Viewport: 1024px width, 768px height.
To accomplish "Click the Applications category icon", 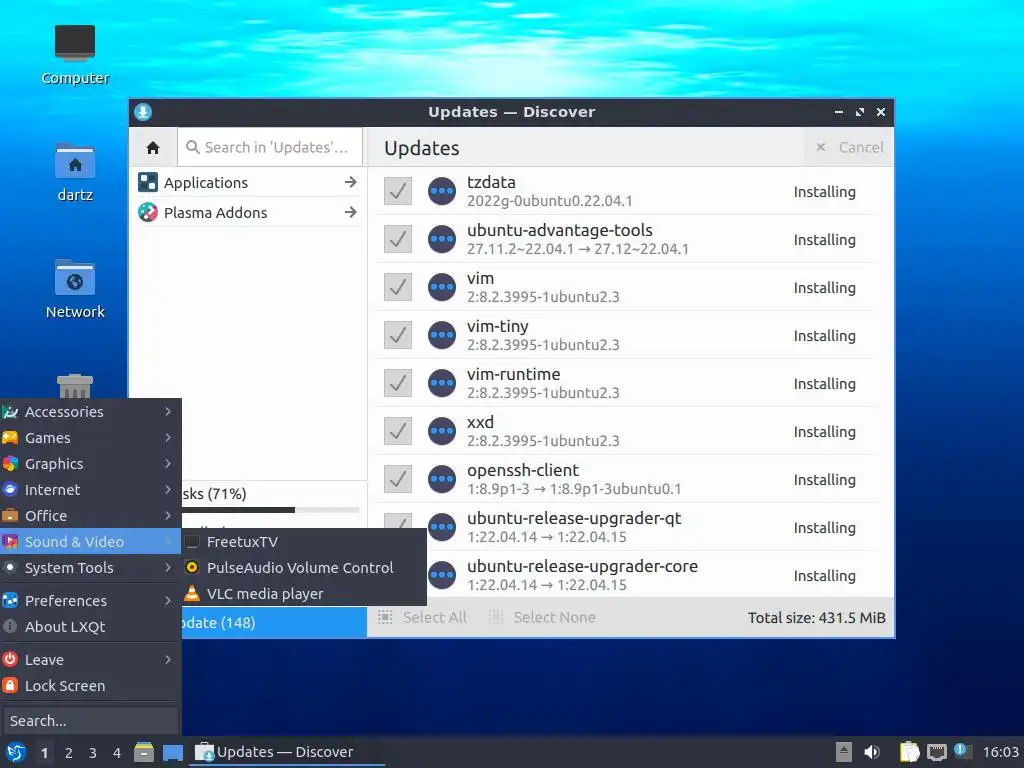I will click(x=148, y=182).
